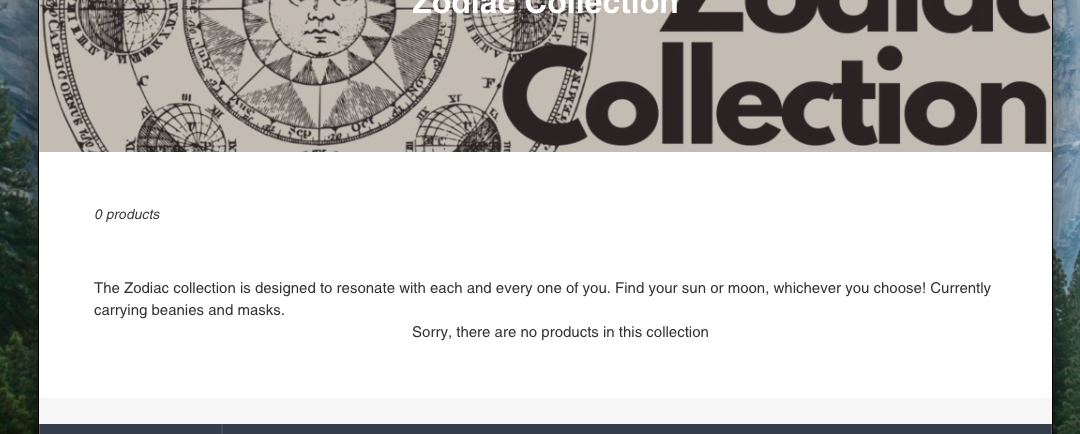
Task: Click the Zodiac collection description paragraph
Action: (x=542, y=299)
